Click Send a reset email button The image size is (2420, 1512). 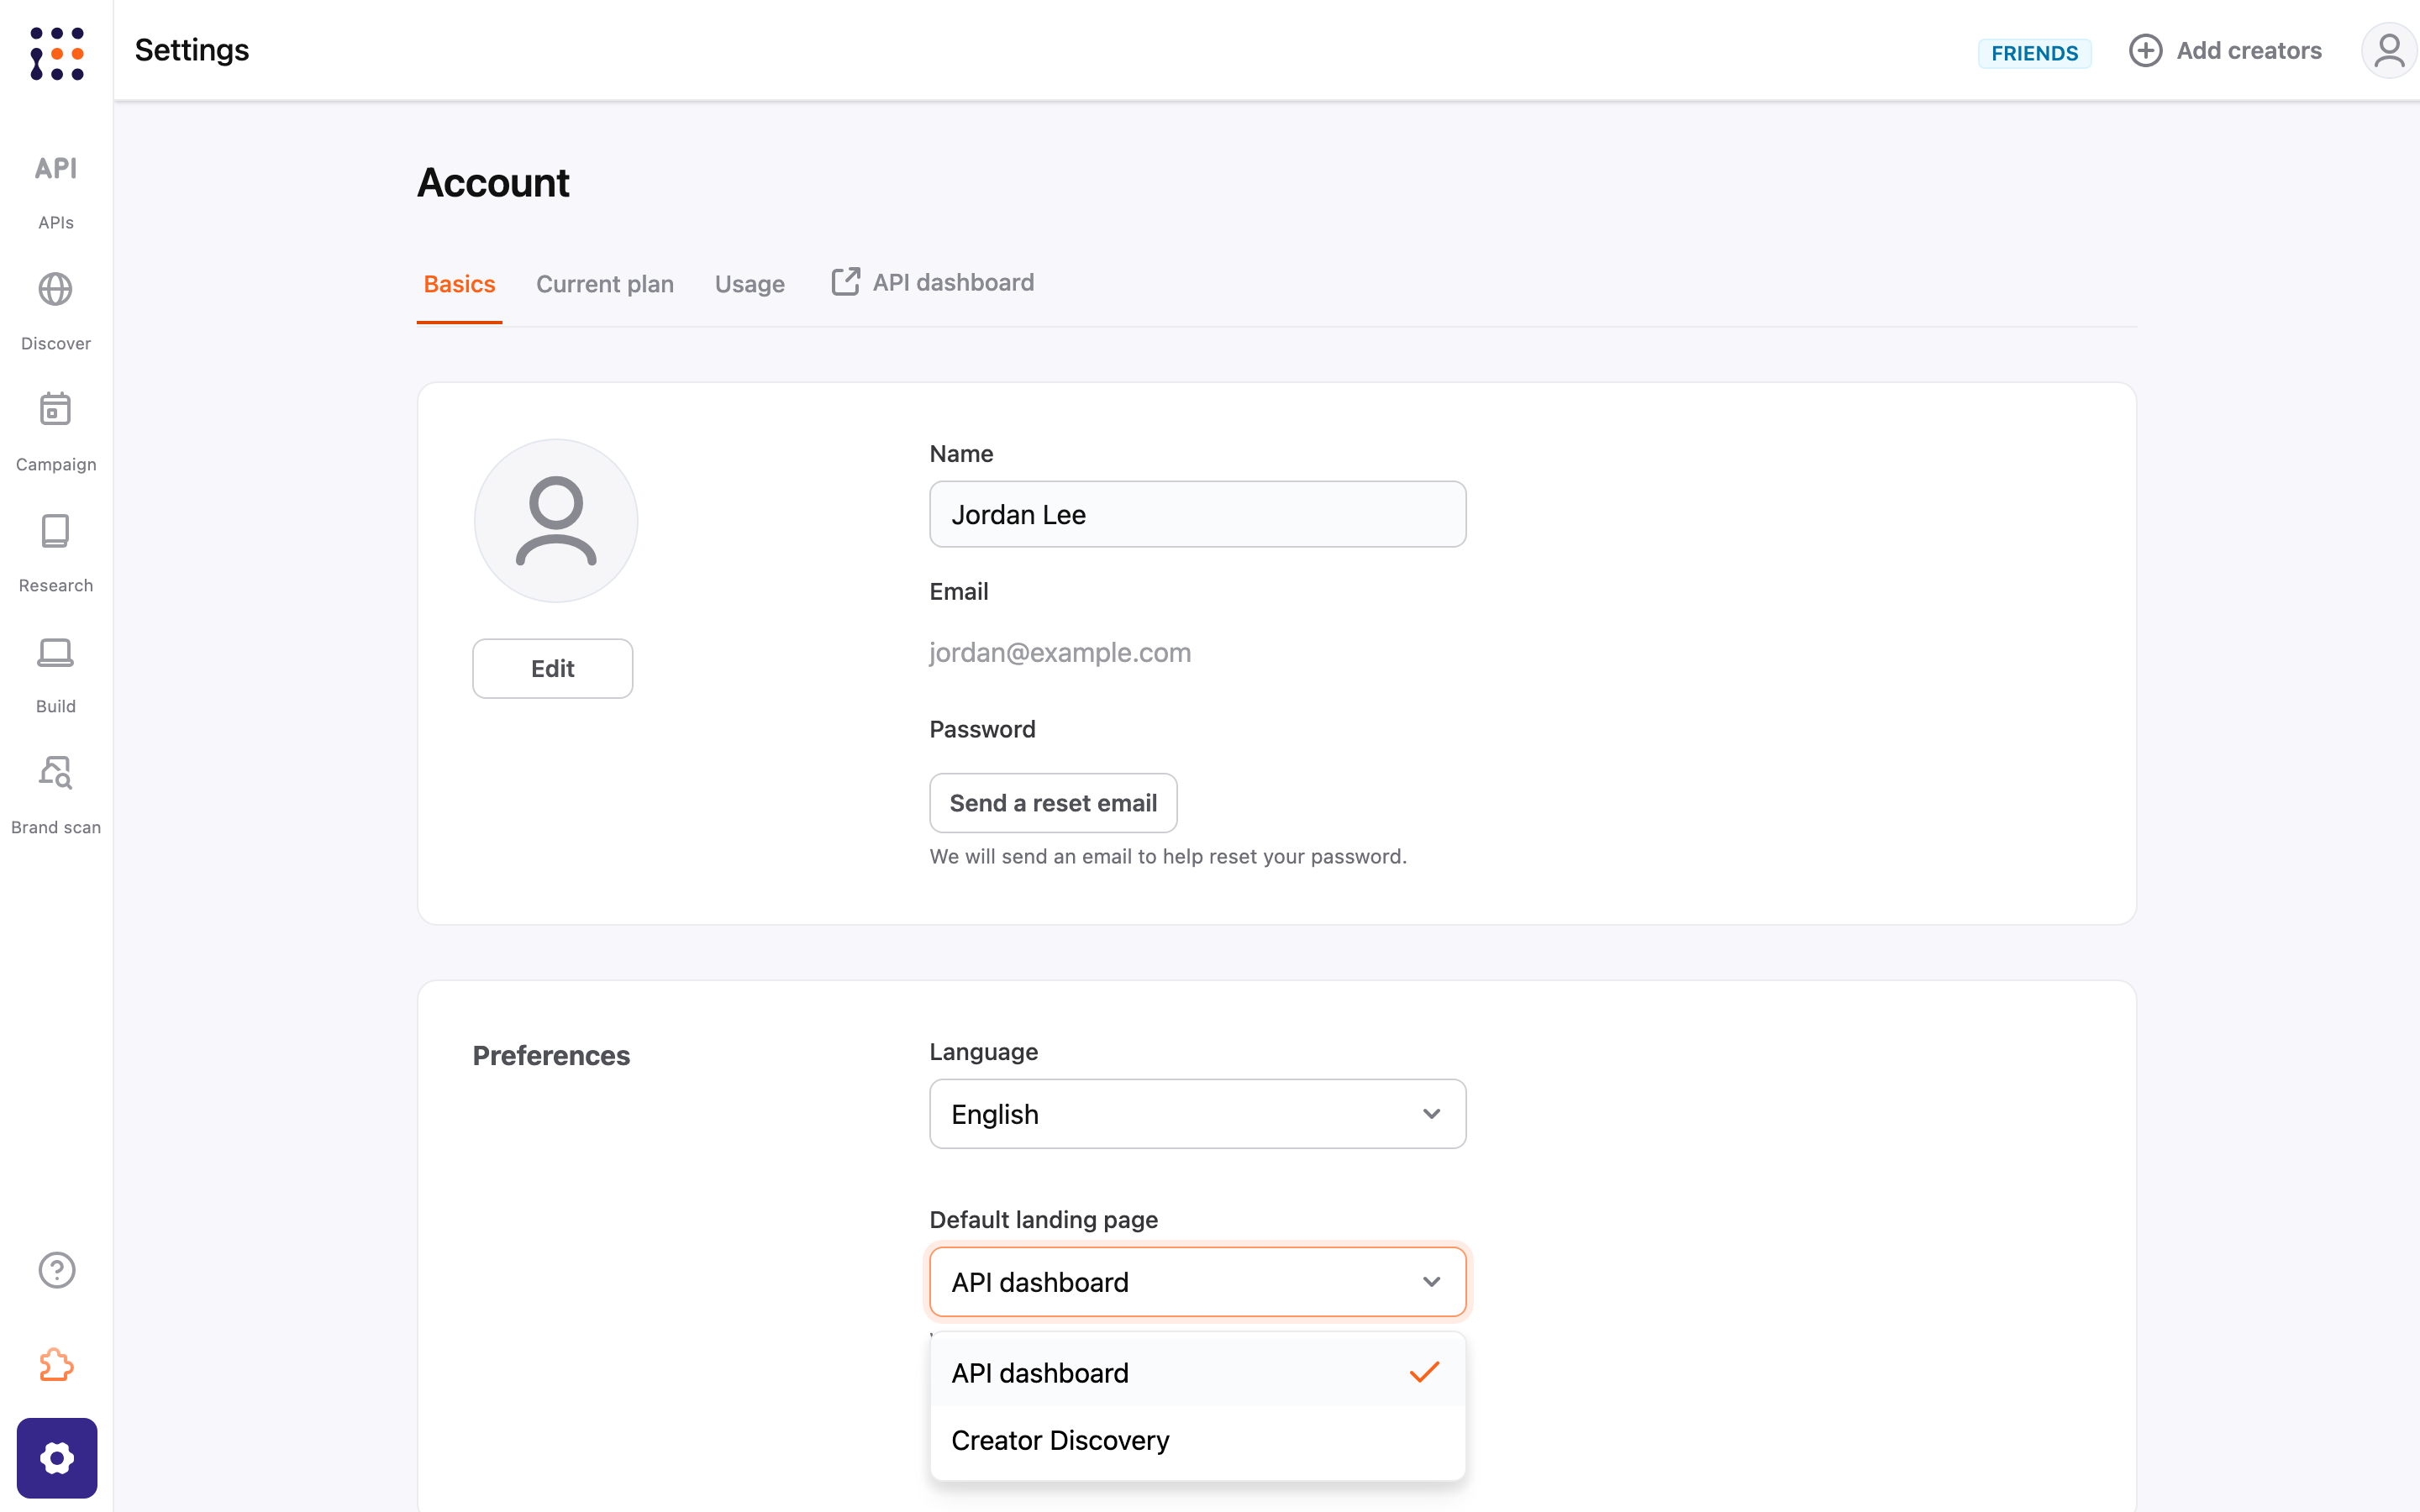1053,803
